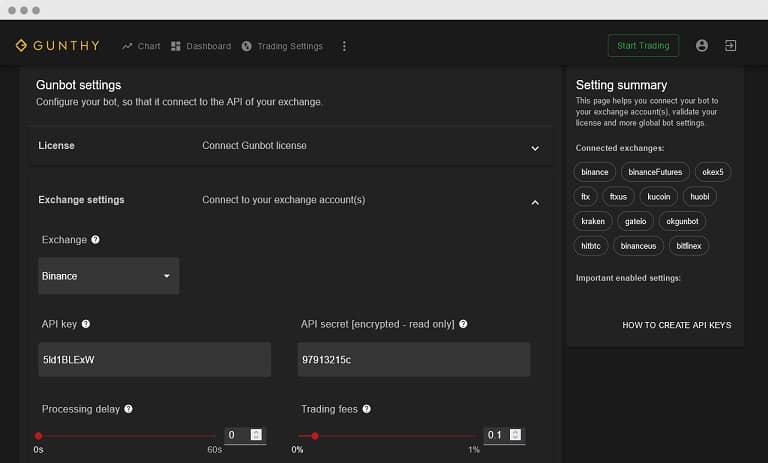Viewport: 768px width, 463px height.
Task: Collapse the Exchange settings chevron
Action: coord(535,202)
